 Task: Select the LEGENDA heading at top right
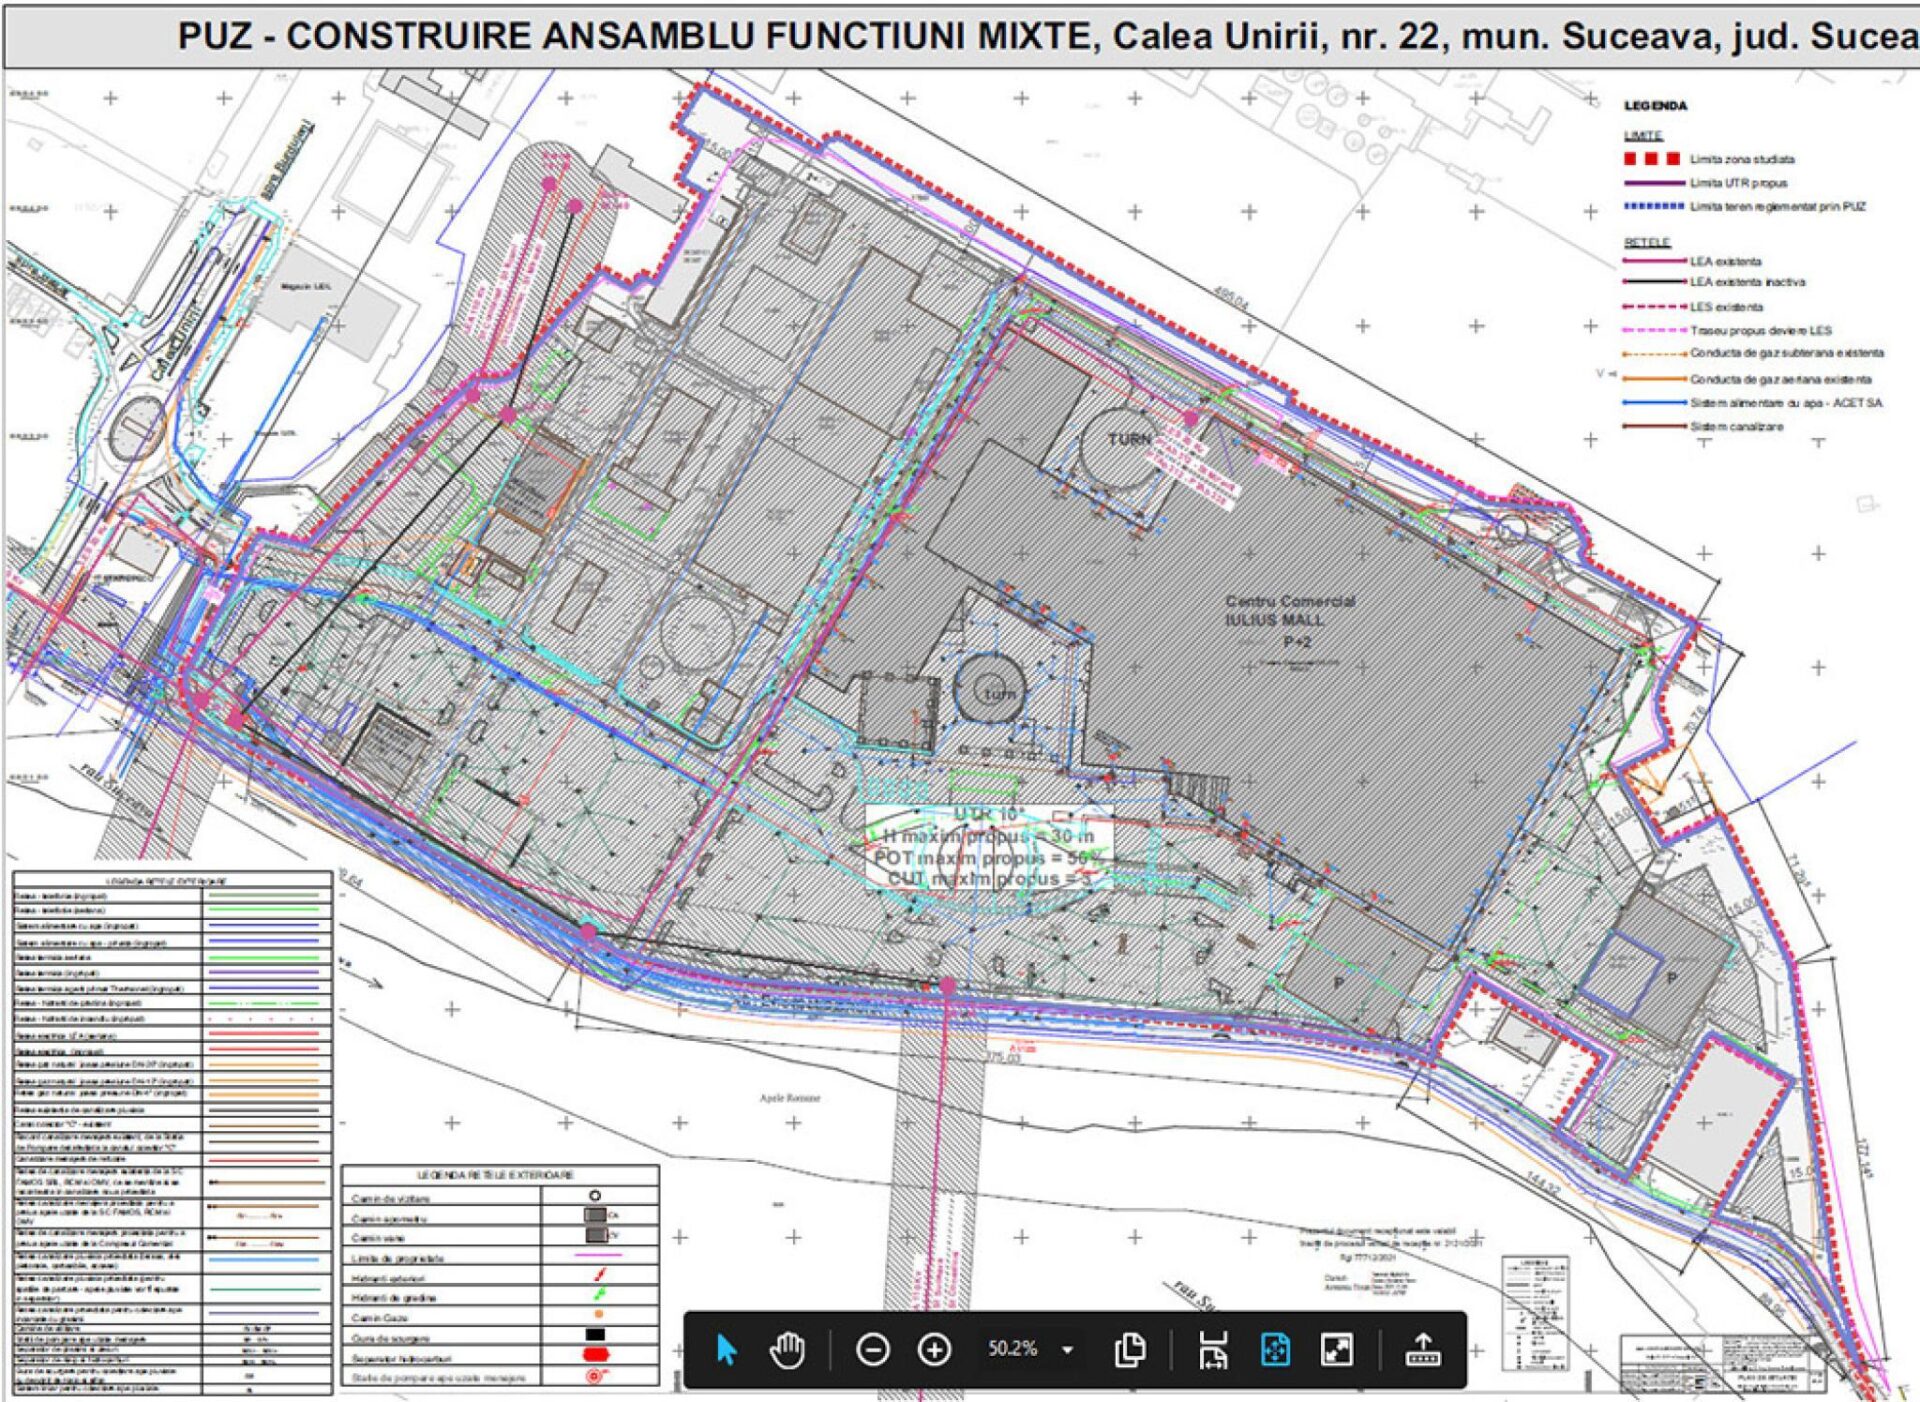[x=1655, y=106]
